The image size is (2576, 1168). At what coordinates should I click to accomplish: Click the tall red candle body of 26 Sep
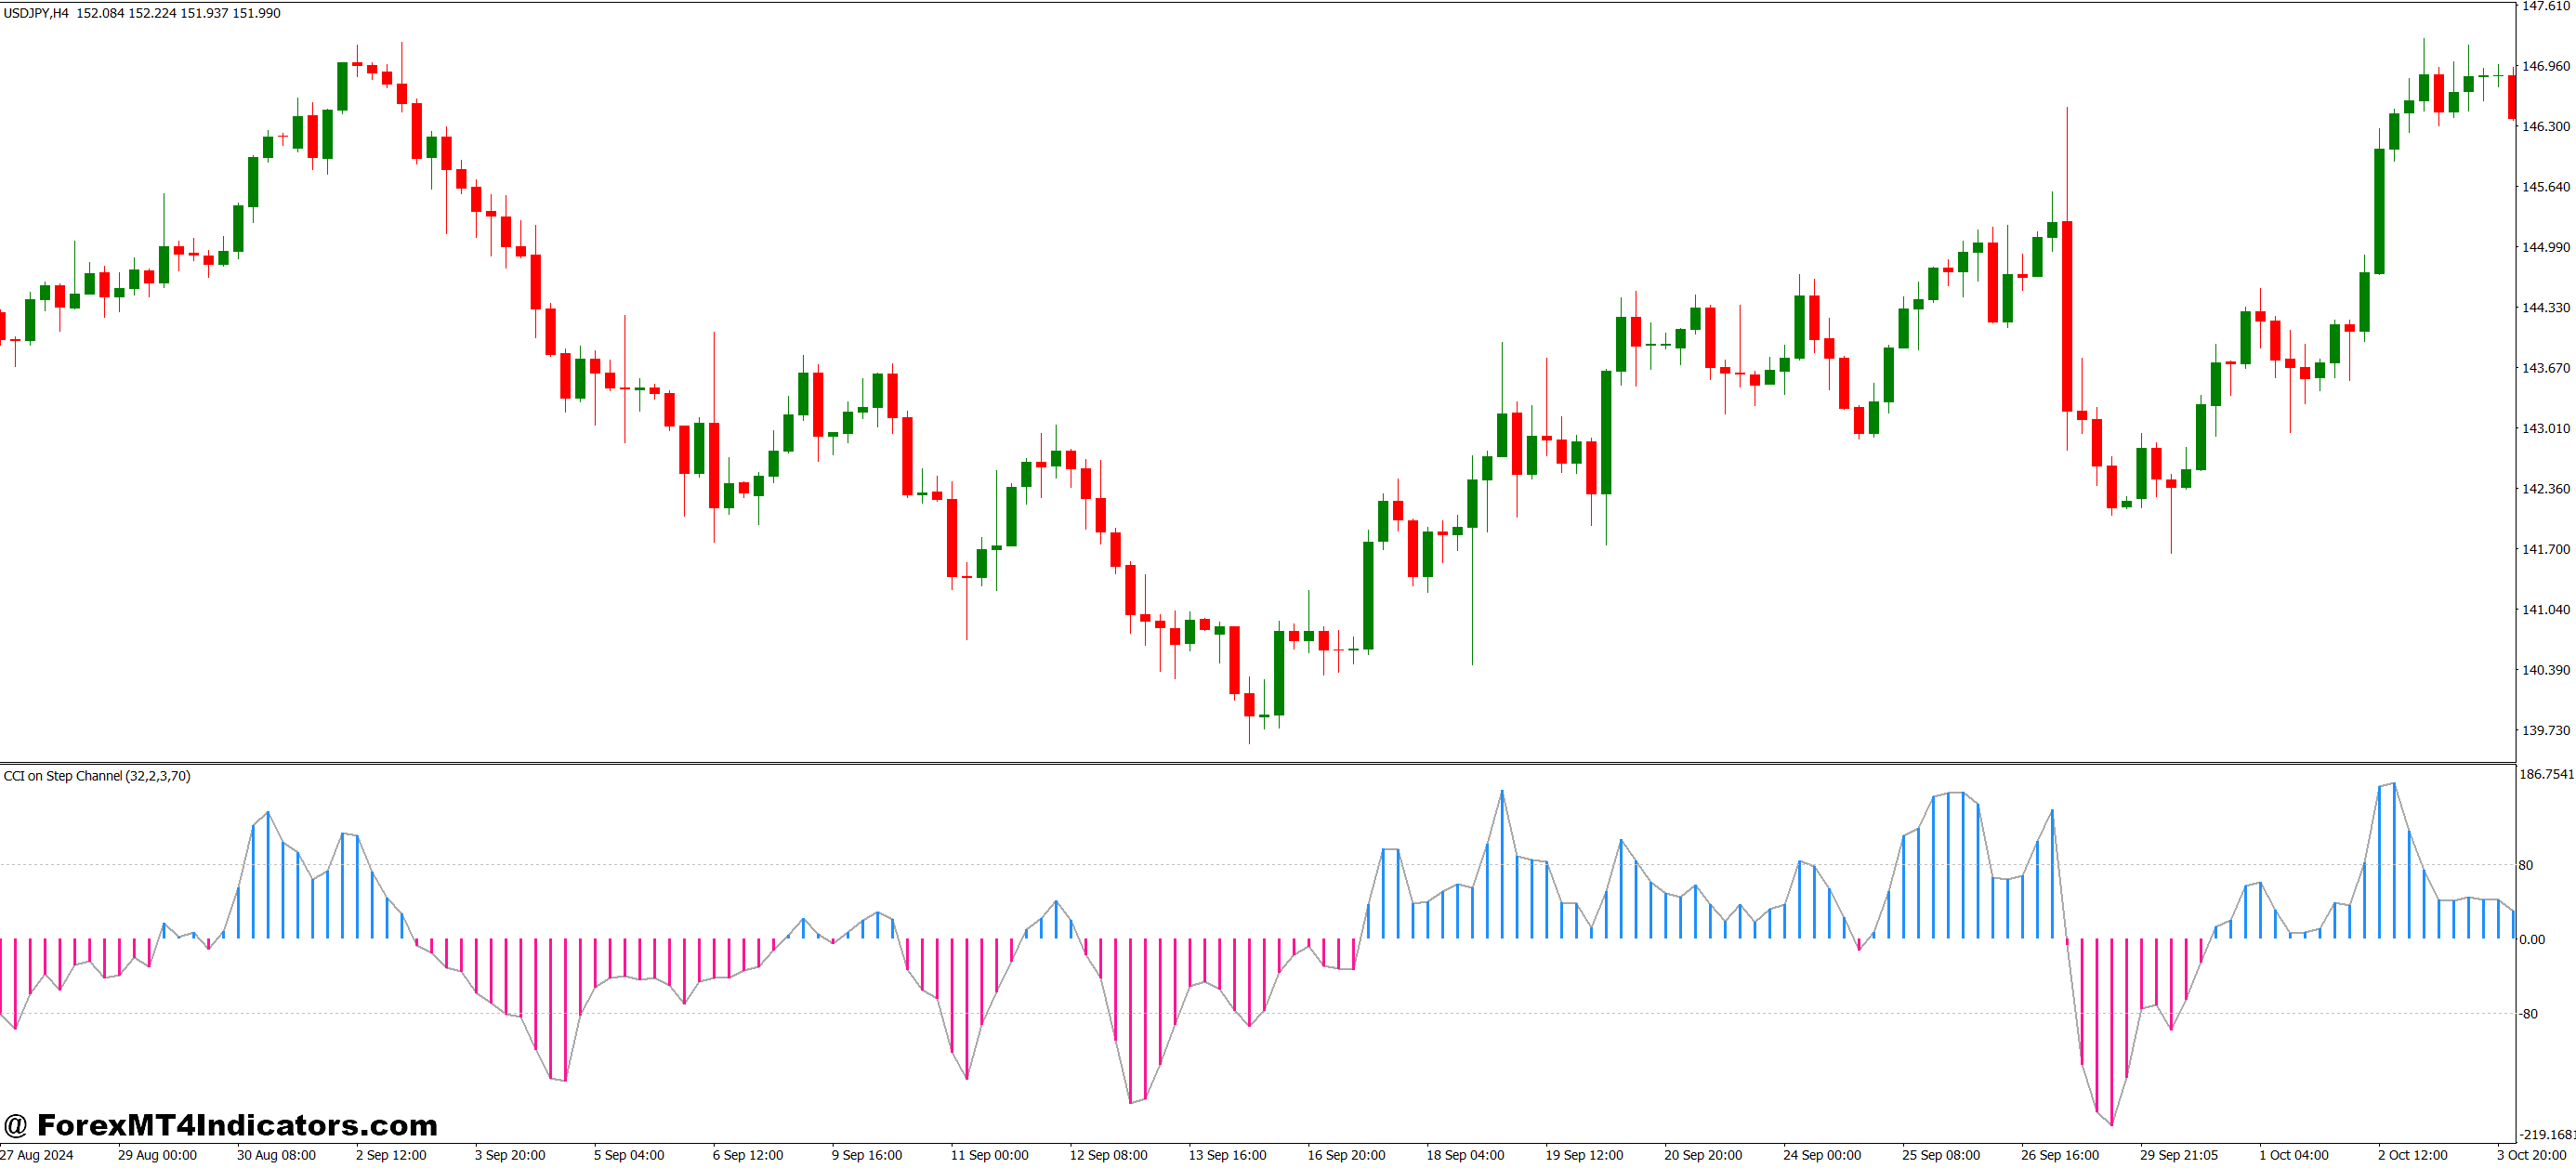[2067, 316]
